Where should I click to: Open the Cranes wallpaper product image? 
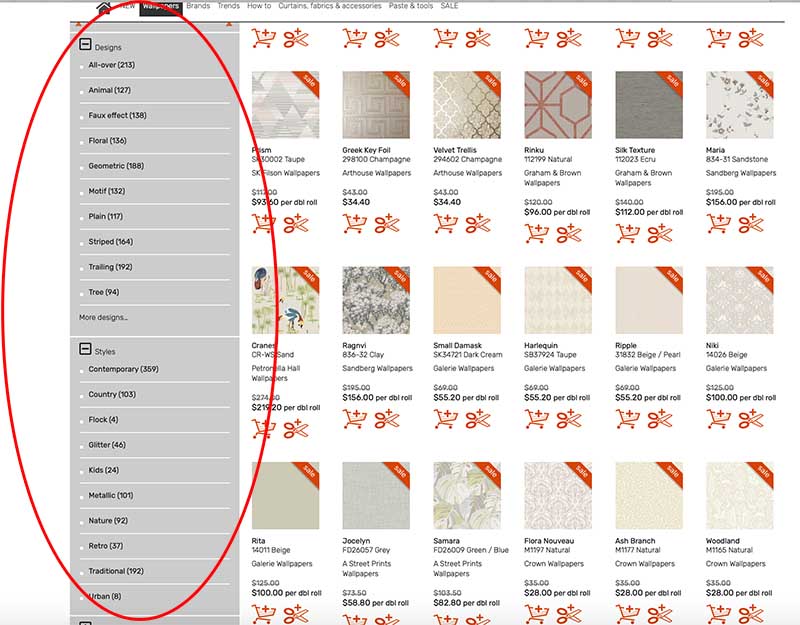[x=285, y=300]
